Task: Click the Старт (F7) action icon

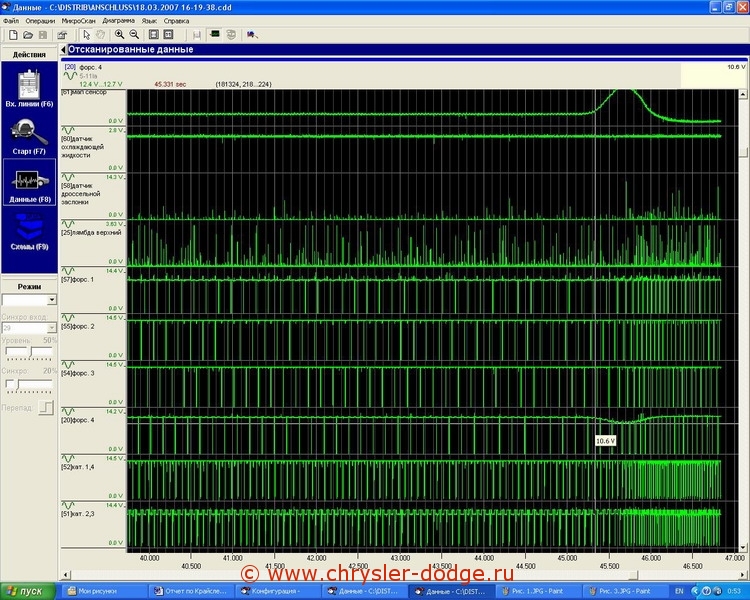Action: pyautogui.click(x=29, y=137)
